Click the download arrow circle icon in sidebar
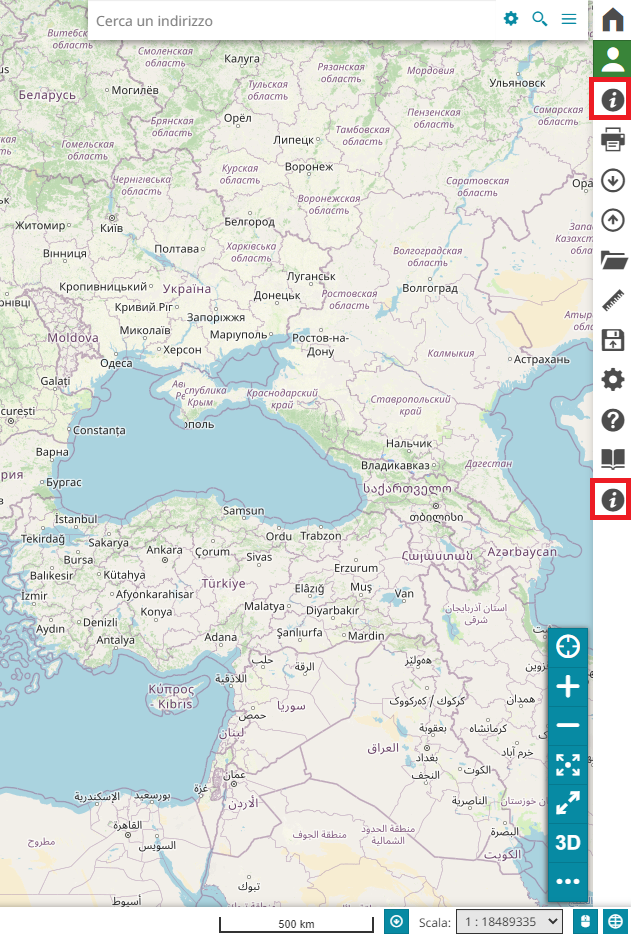This screenshot has width=631, height=937. click(x=612, y=180)
